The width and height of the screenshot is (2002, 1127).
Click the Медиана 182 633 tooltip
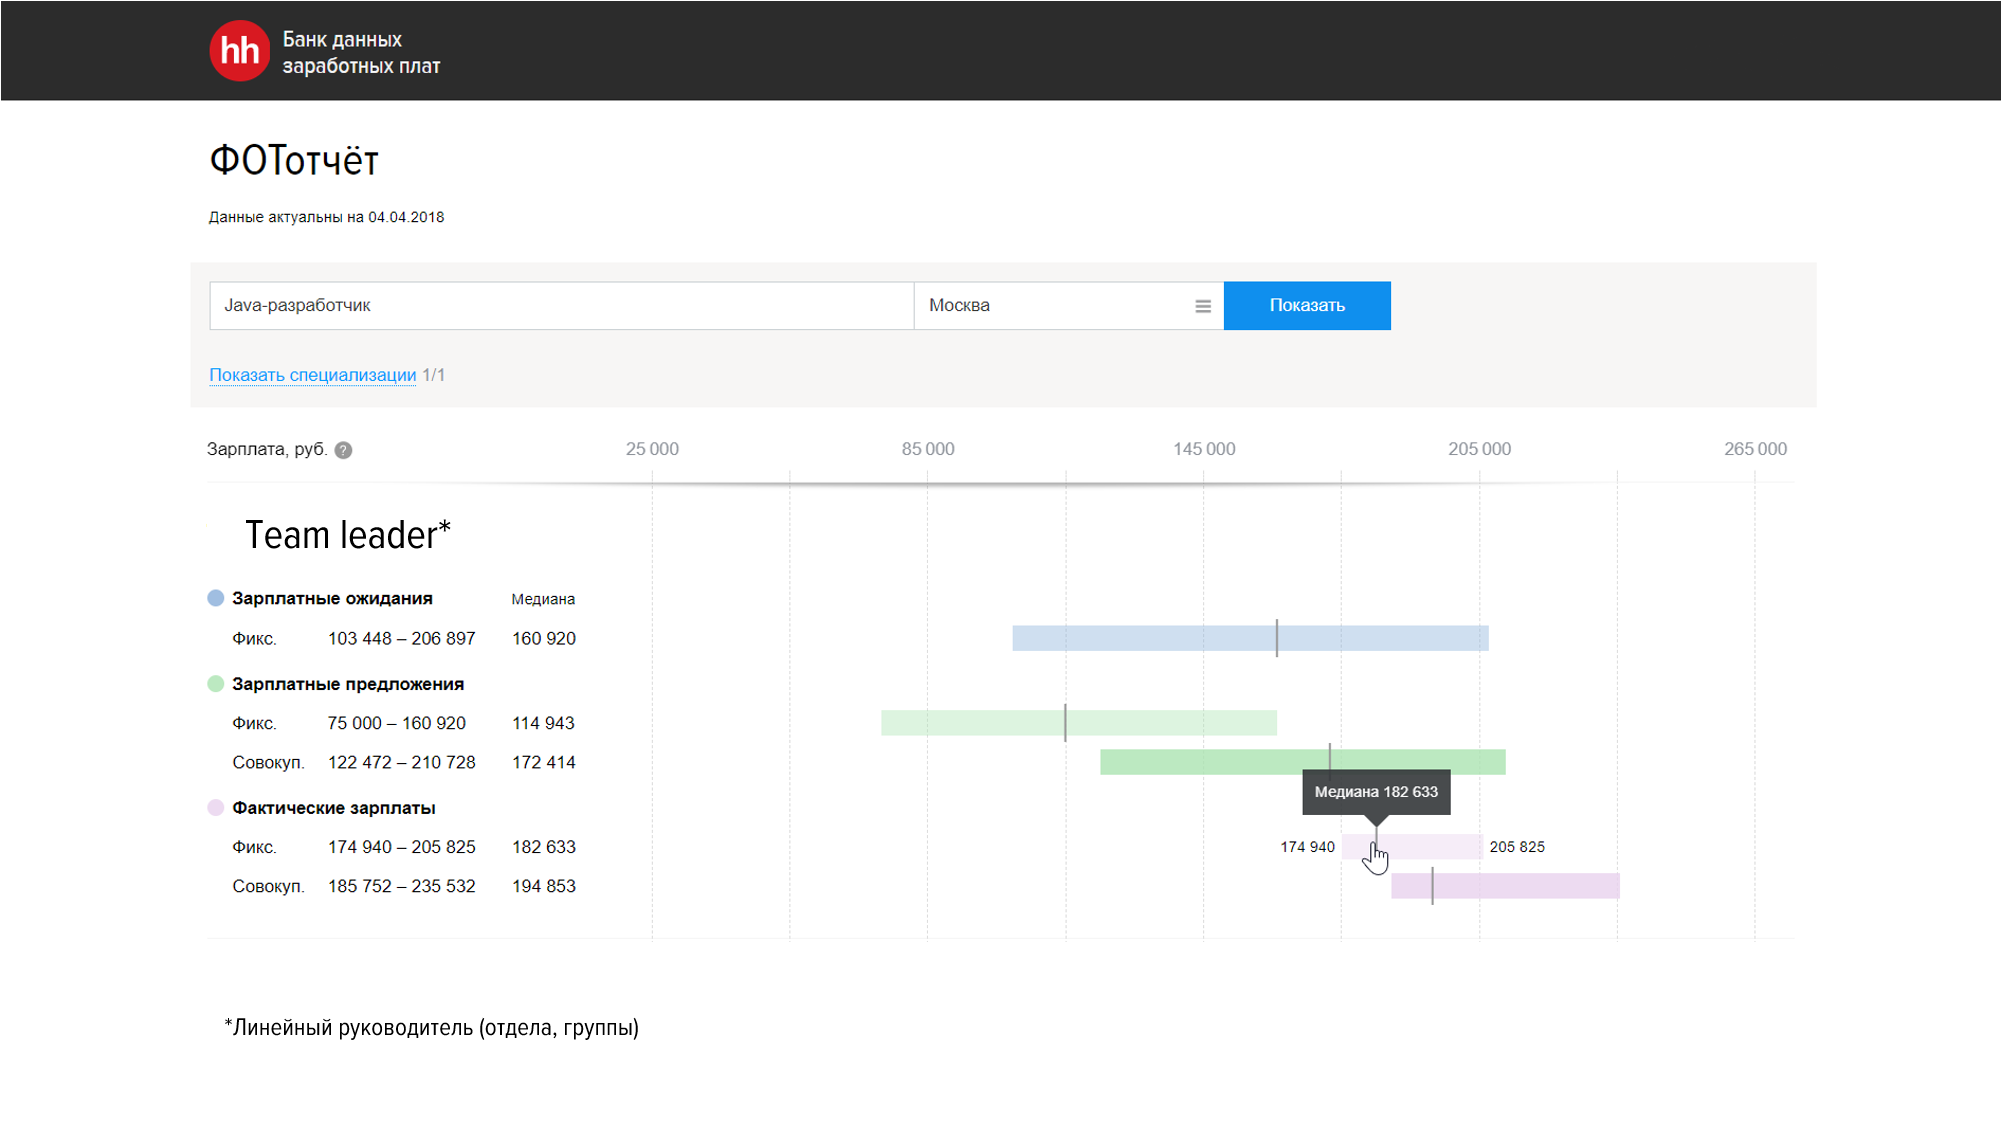click(x=1376, y=792)
